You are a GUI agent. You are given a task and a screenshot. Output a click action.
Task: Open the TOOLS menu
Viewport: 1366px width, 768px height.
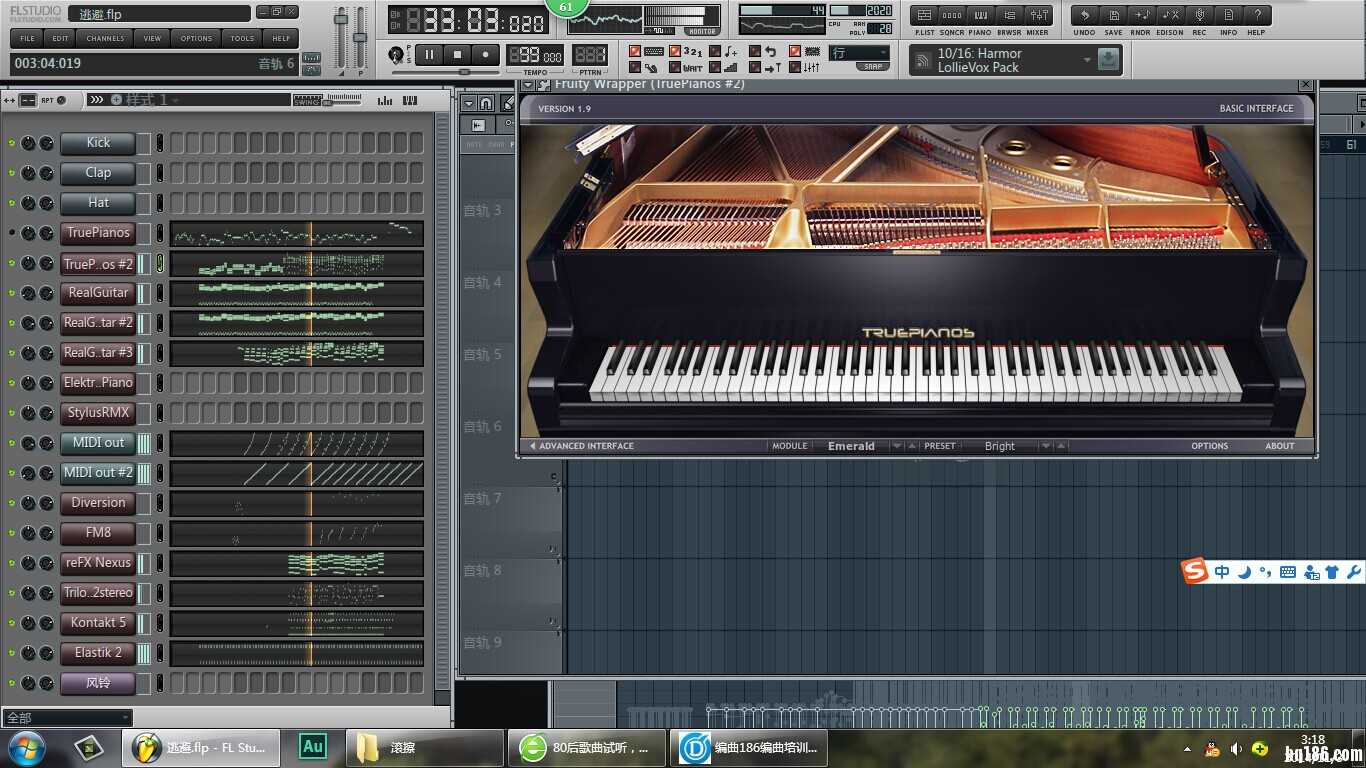242,38
